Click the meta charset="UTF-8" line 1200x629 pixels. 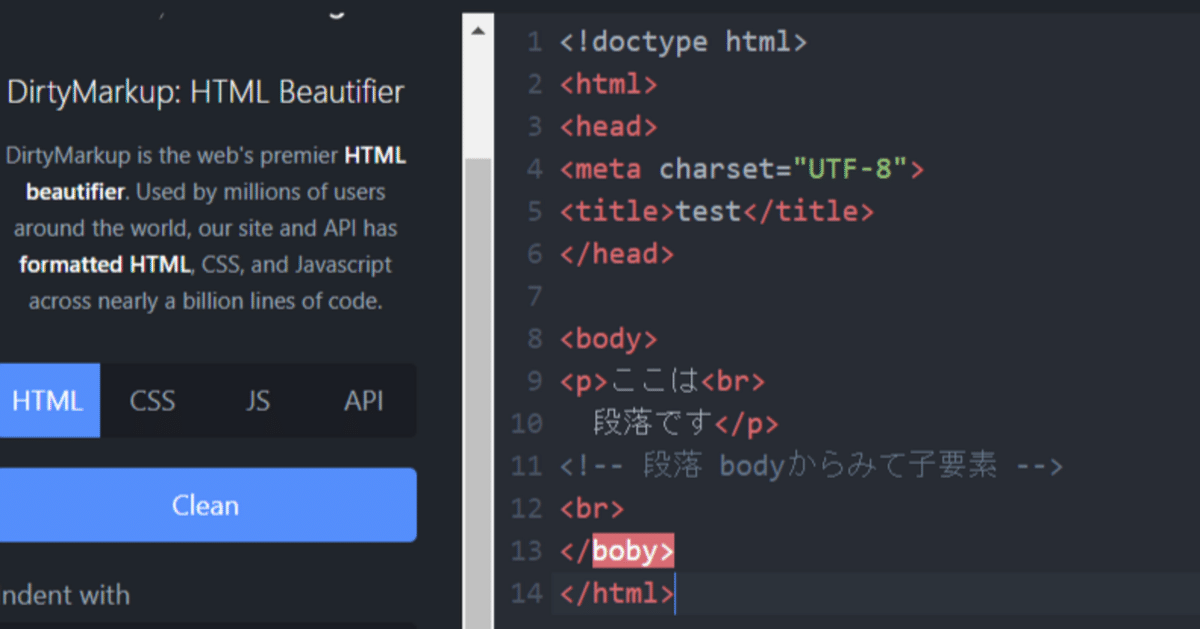(742, 169)
